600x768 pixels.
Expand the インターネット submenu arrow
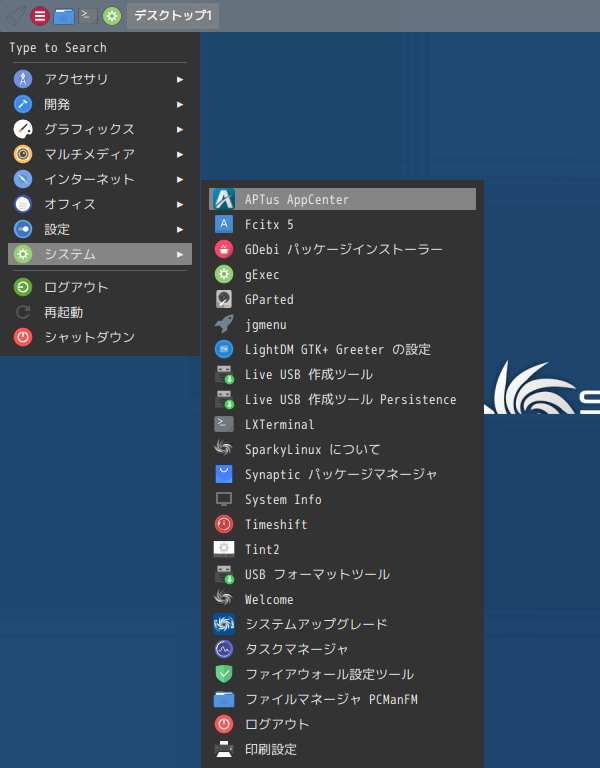coord(180,179)
